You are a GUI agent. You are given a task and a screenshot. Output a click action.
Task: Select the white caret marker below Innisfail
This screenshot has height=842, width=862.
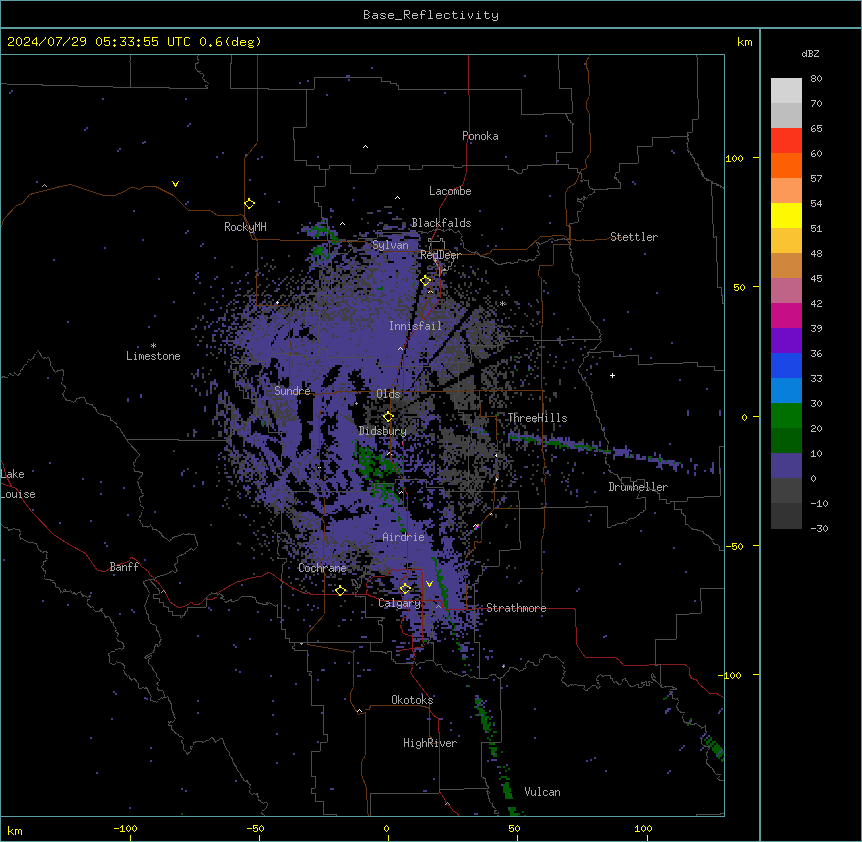pos(400,348)
